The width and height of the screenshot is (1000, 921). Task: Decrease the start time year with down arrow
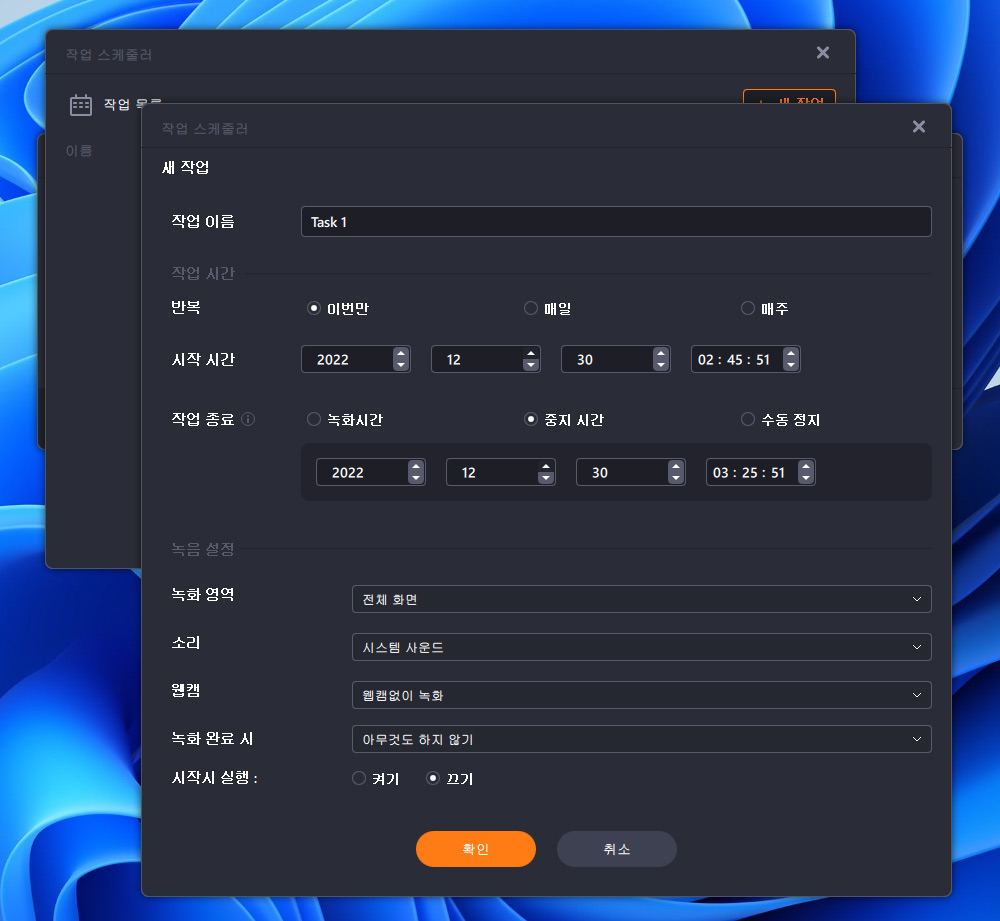(401, 365)
